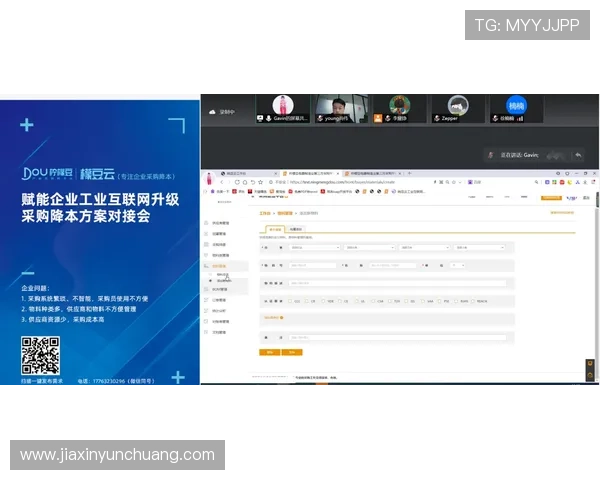Check the TUV certification checkbox
Image resolution: width=600 pixels, height=480 pixels.
390,301
